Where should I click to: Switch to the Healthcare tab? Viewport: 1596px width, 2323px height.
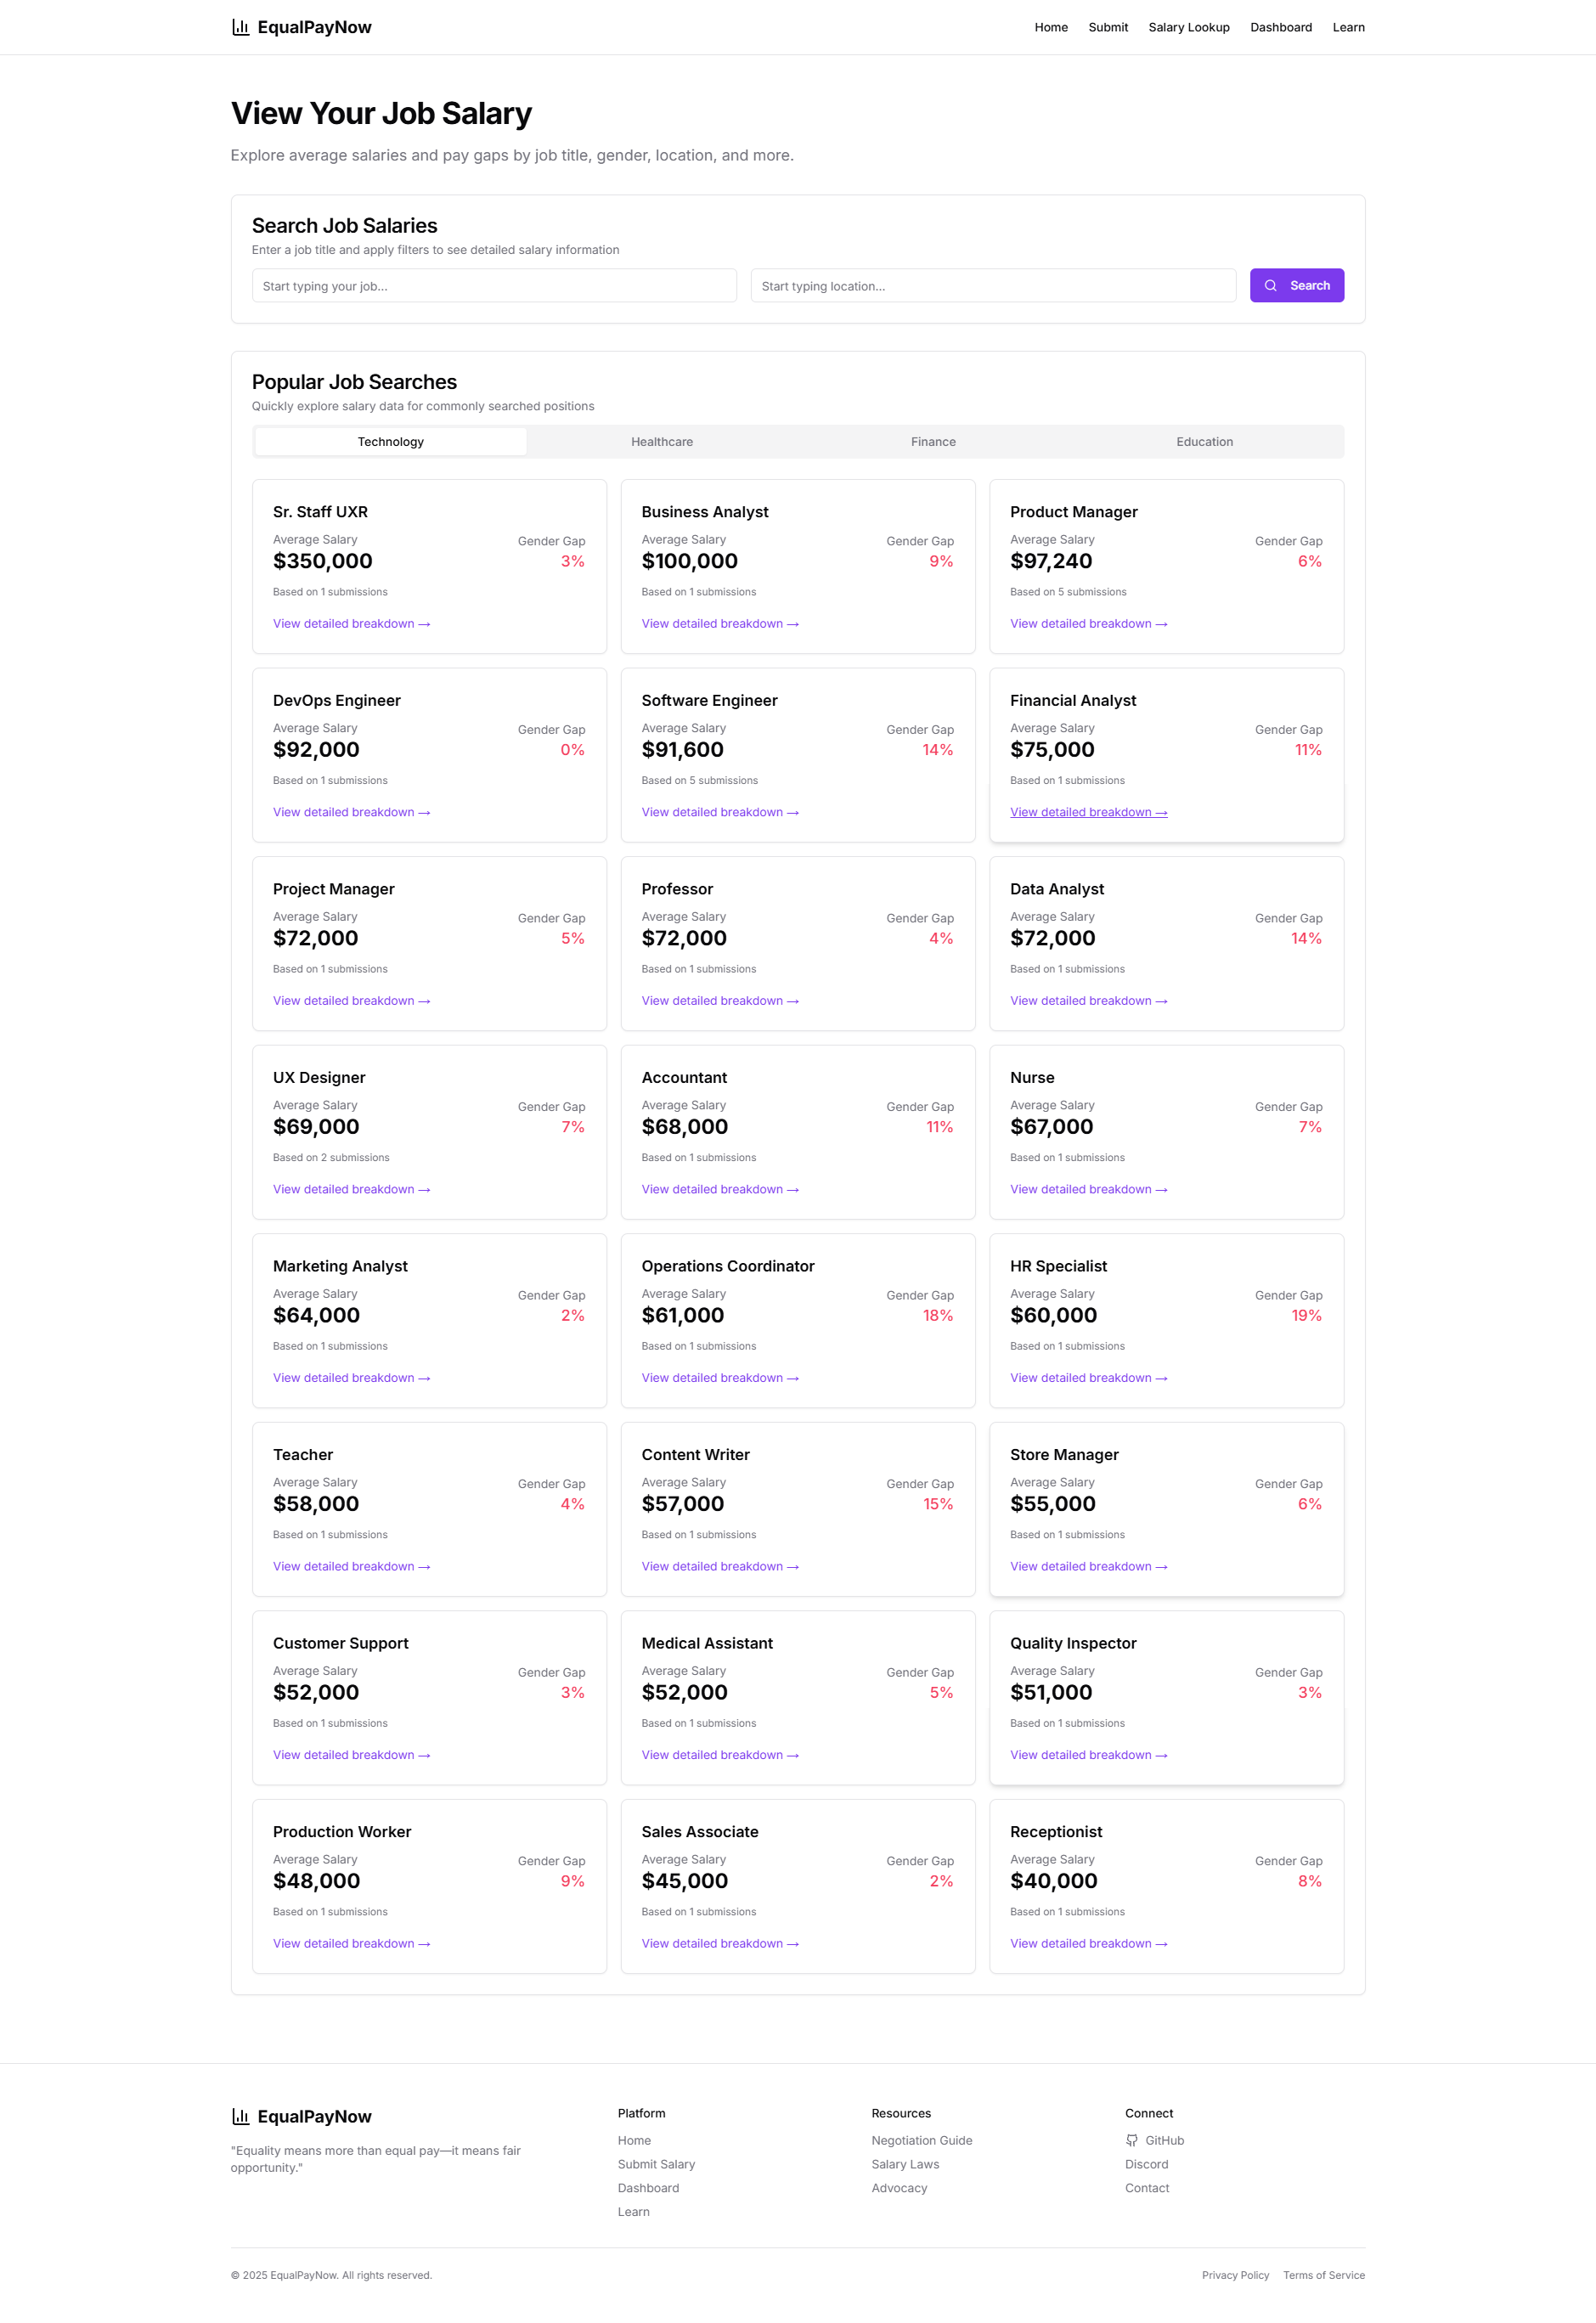click(x=662, y=442)
